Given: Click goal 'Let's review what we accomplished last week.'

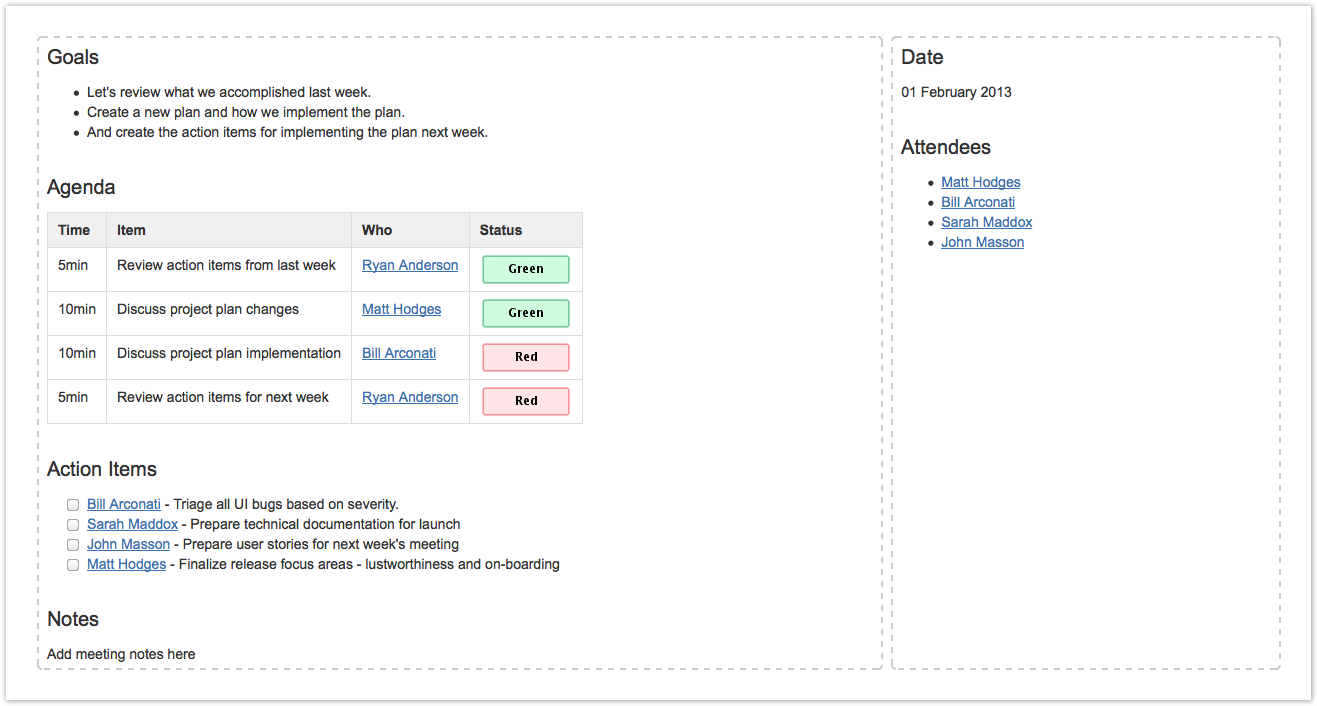Looking at the screenshot, I should [229, 92].
